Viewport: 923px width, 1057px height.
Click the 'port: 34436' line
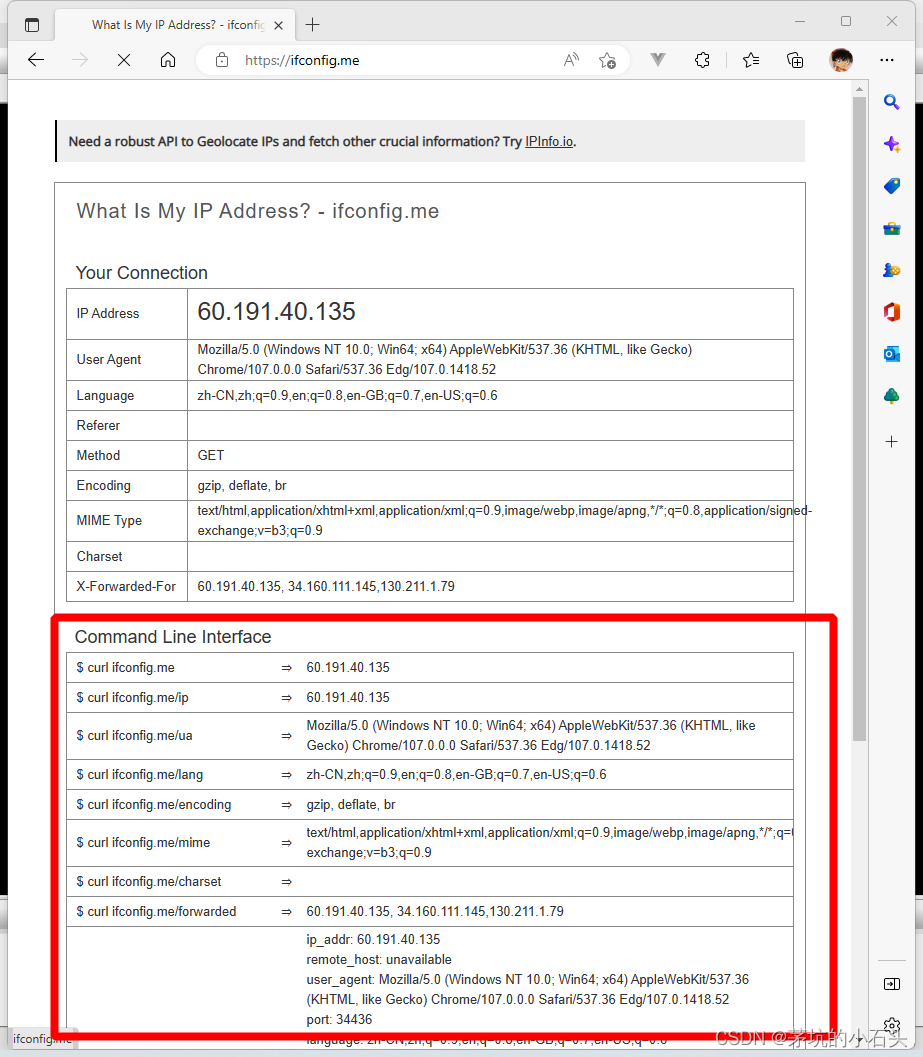coord(339,1019)
